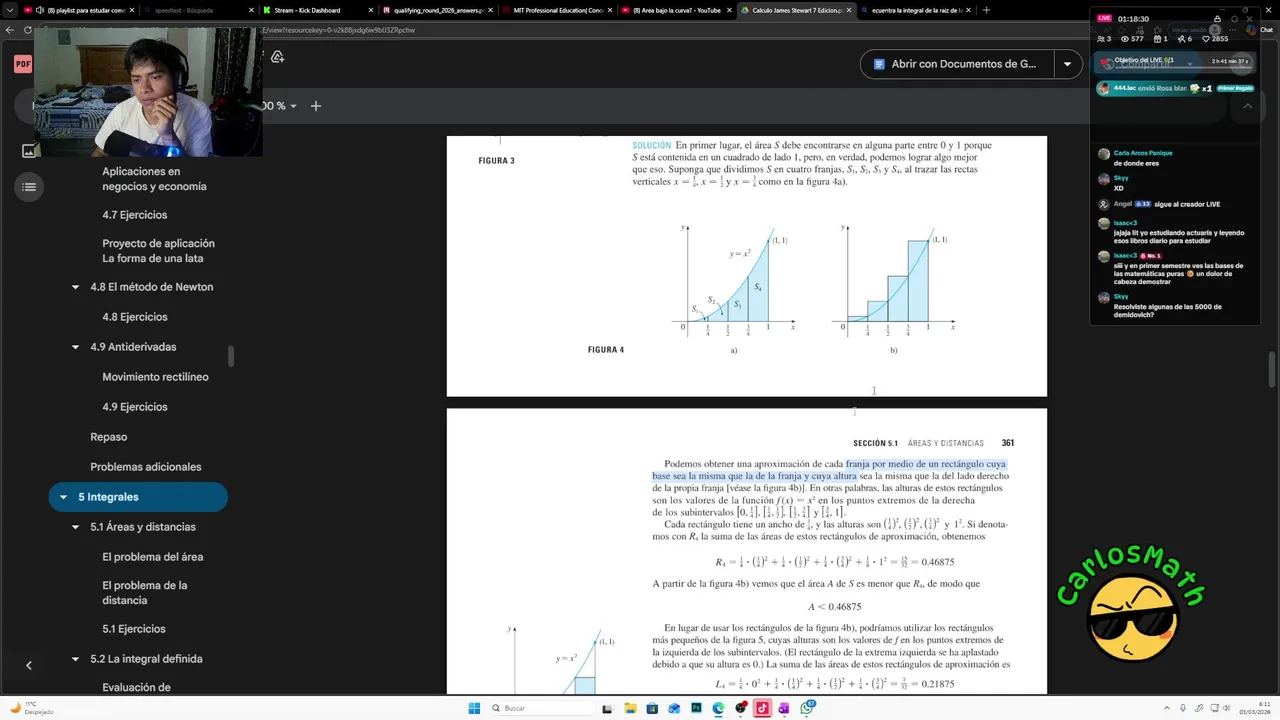Close the LIVE overlay panel
Viewport: 1280px width, 720px height.
[x=1248, y=19]
